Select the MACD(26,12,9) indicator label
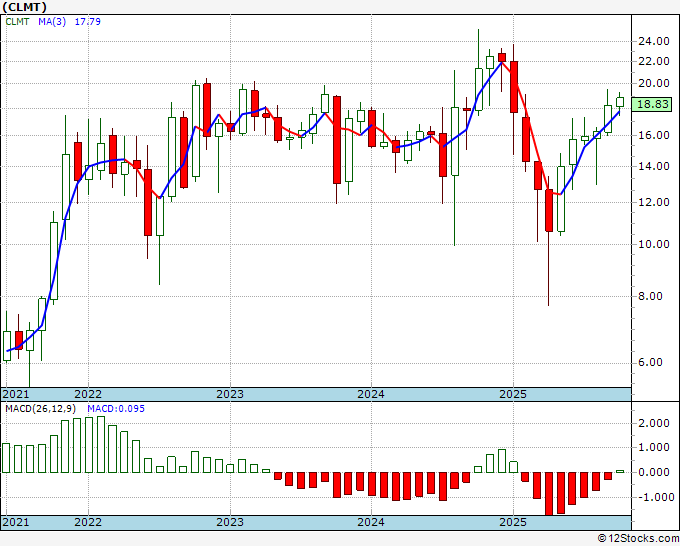680x546 pixels. 41,409
